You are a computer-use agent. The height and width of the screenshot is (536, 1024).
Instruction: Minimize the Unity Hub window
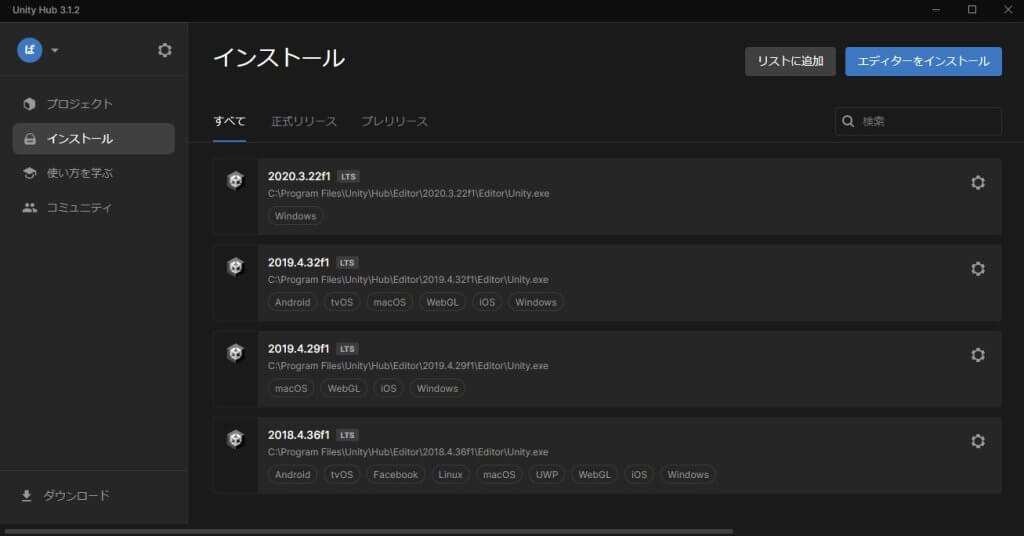(936, 10)
